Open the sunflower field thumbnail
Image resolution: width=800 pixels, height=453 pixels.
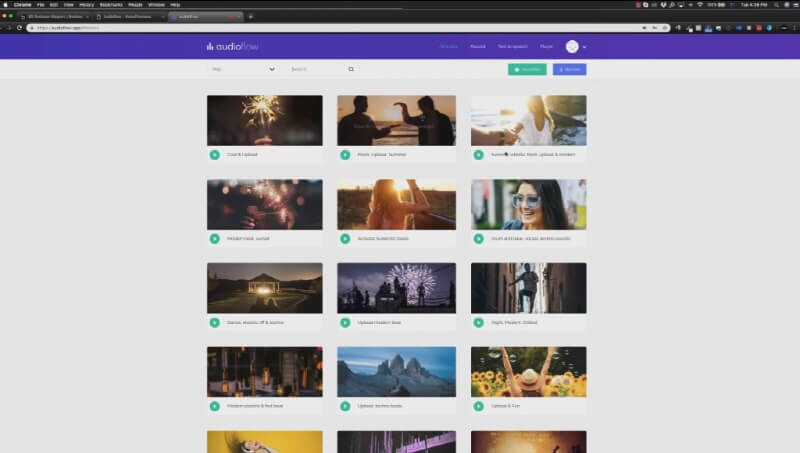pyautogui.click(x=529, y=372)
